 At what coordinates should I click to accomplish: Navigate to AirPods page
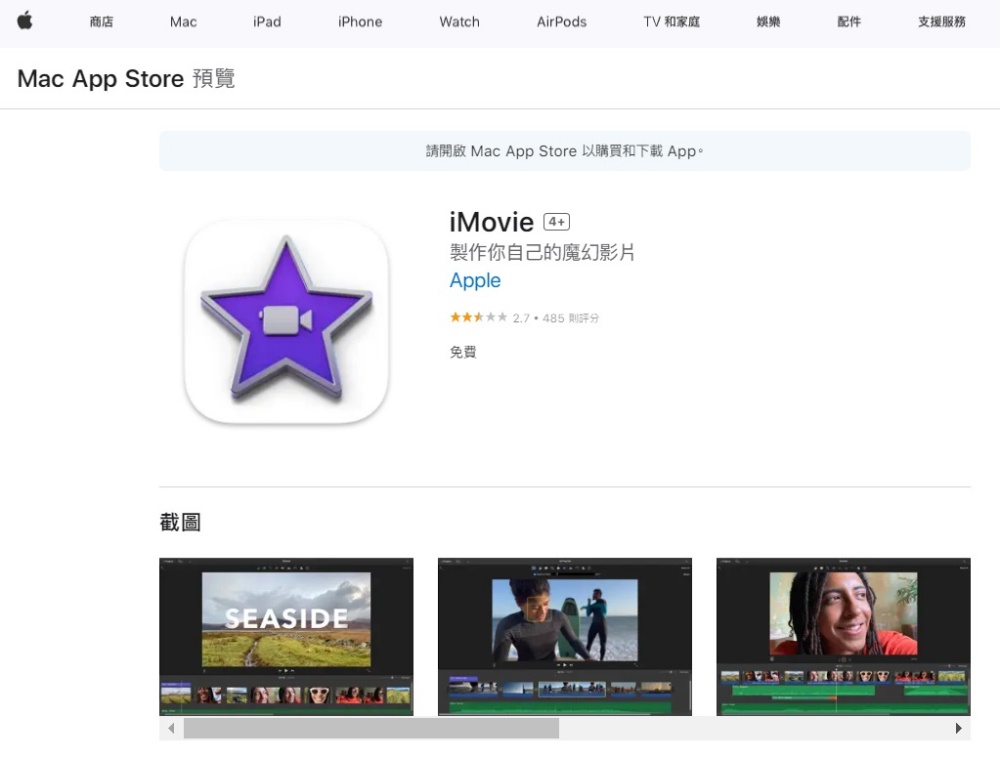(561, 22)
